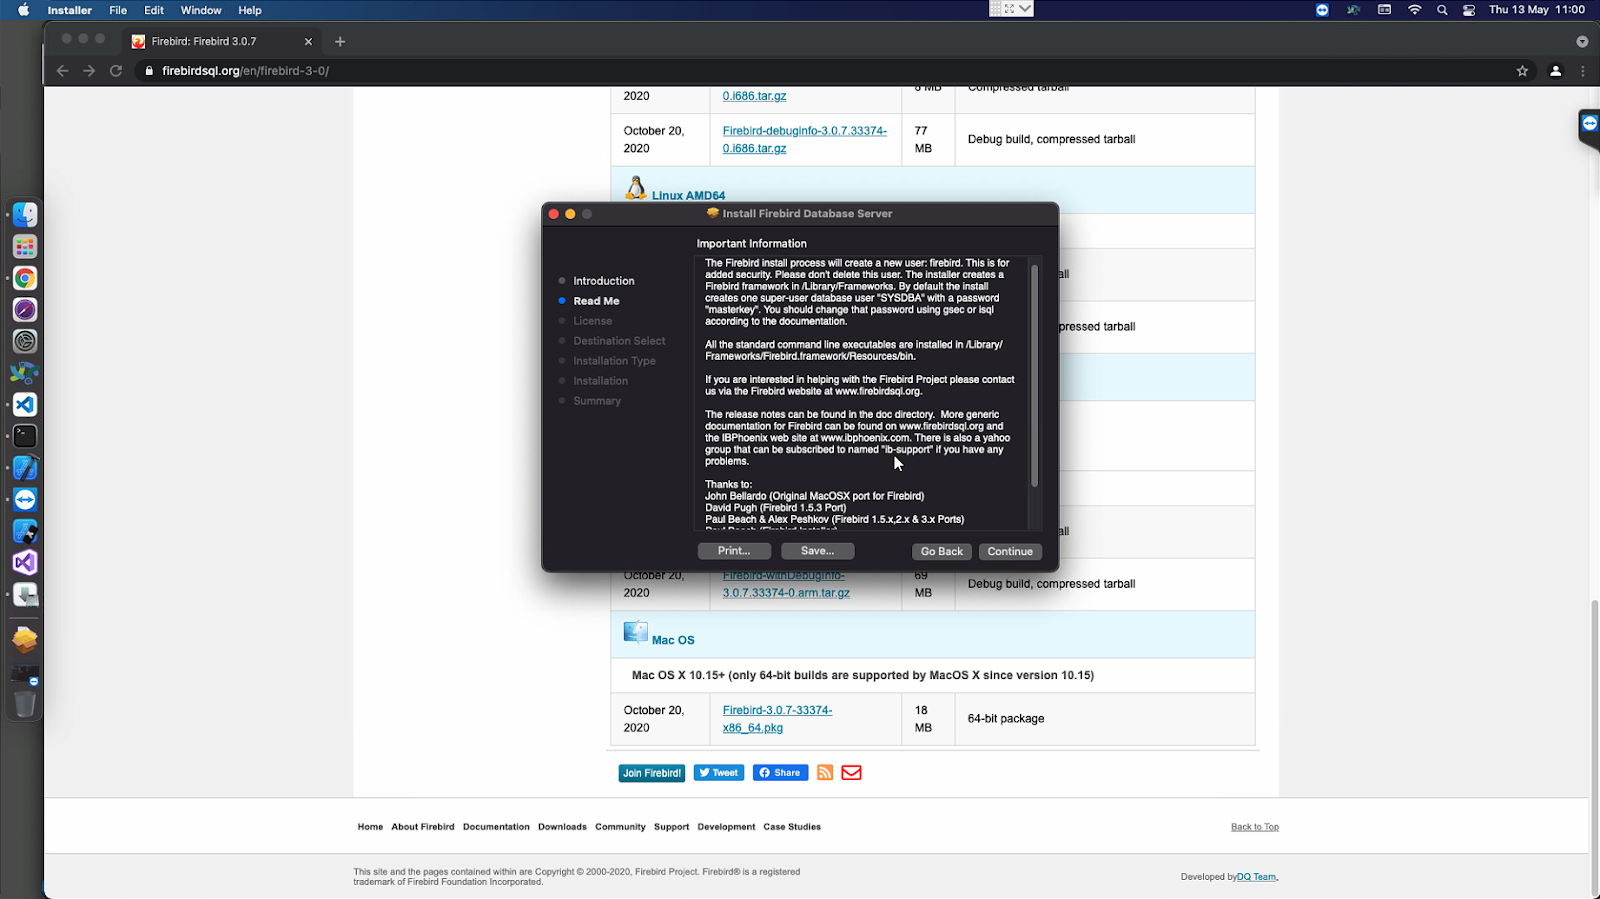Download Firebird-3.0.7-33374-x86_64.pkg
The height and width of the screenshot is (899, 1600).
pyautogui.click(x=777, y=719)
